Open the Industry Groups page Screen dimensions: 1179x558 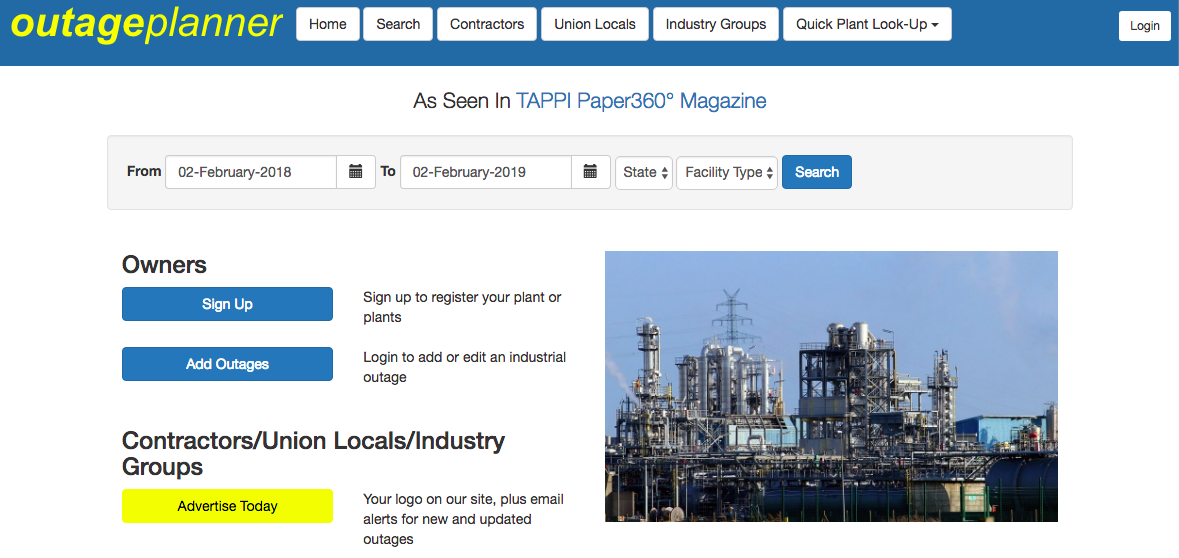click(716, 24)
